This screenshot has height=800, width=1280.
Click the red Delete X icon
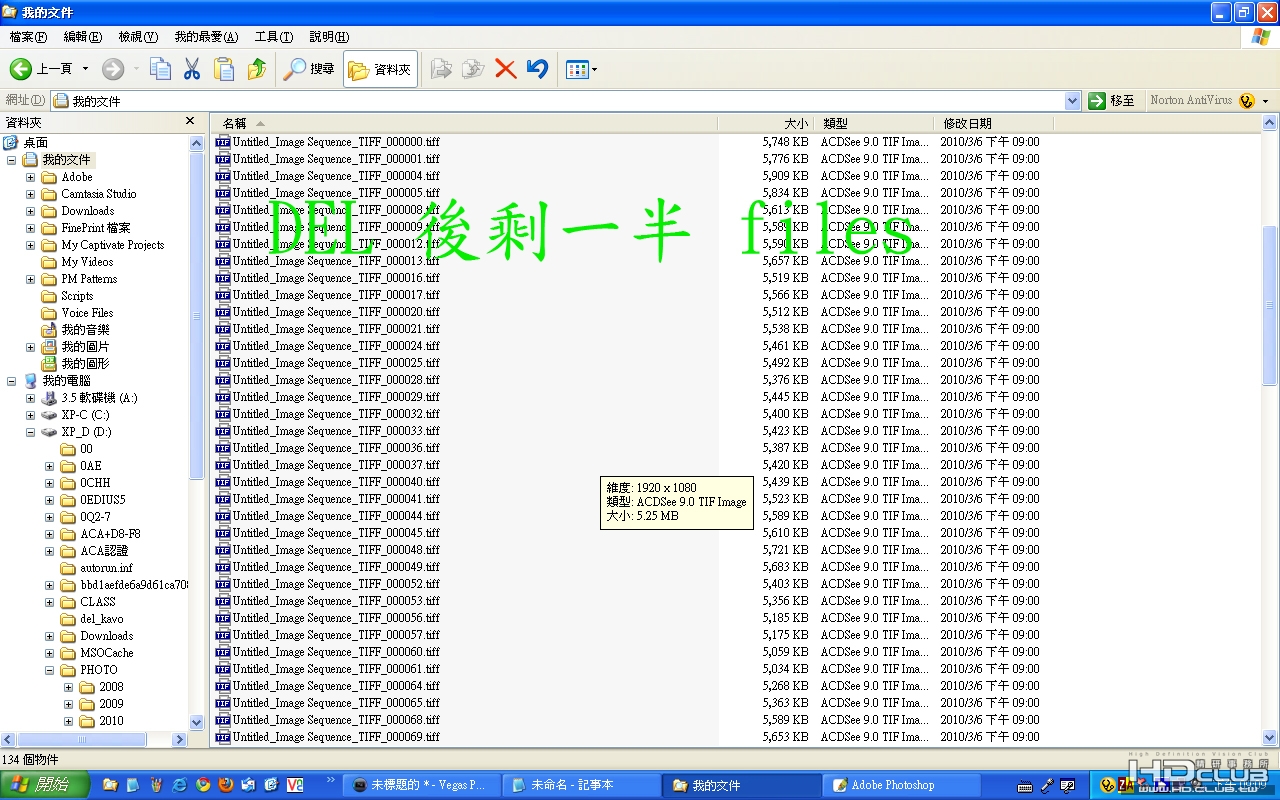pyautogui.click(x=506, y=69)
